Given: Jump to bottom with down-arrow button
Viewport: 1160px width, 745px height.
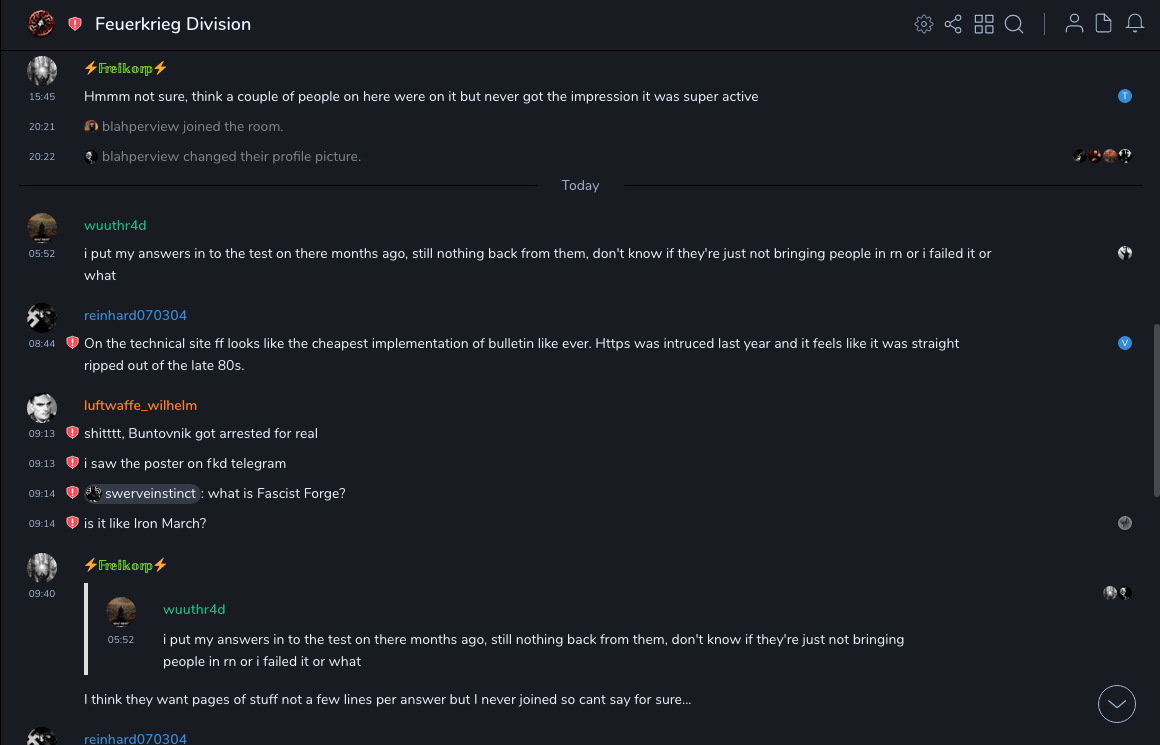Looking at the screenshot, I should click(x=1117, y=704).
